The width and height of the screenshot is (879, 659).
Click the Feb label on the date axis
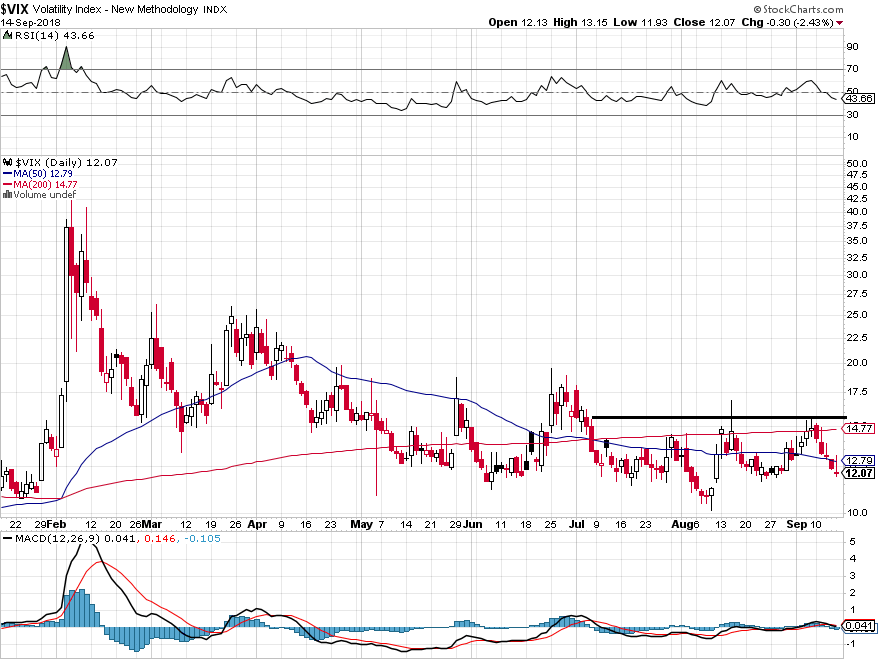56,525
